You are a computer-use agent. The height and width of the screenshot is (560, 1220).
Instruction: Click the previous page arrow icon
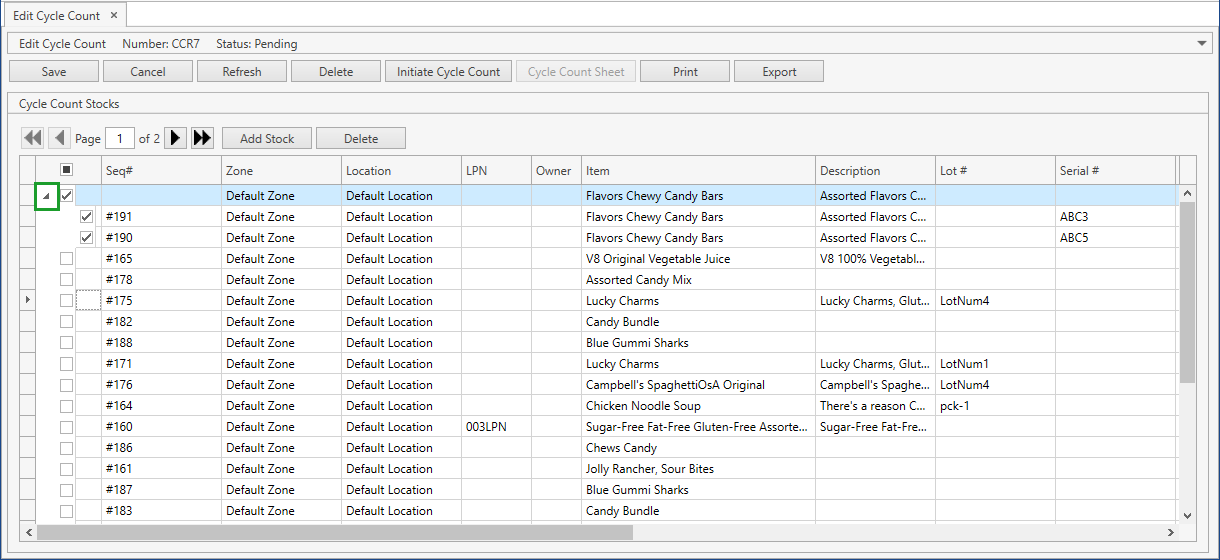(59, 138)
